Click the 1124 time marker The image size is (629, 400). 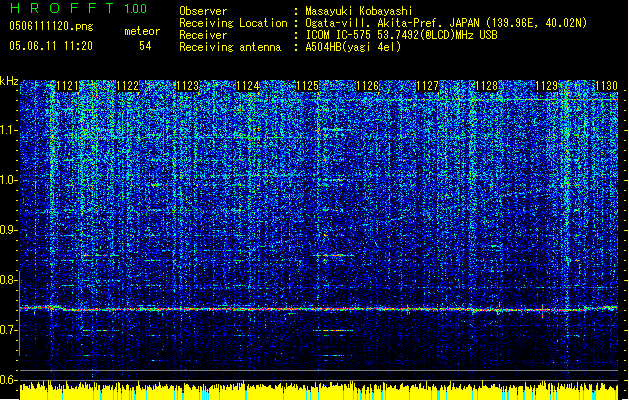click(x=248, y=86)
